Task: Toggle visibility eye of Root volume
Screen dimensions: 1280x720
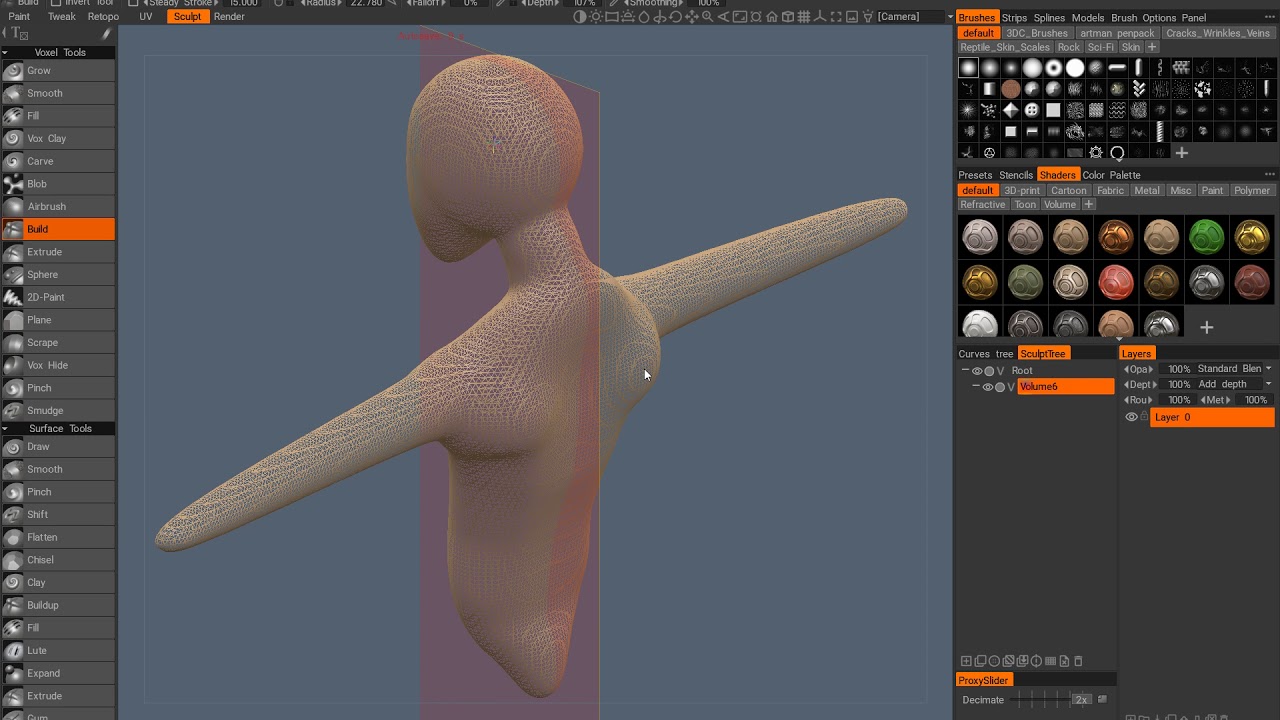Action: click(x=977, y=371)
